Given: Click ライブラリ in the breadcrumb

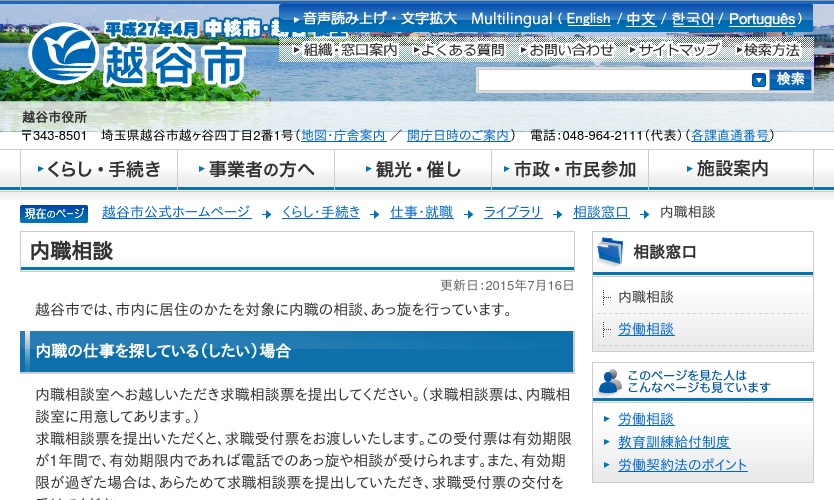Looking at the screenshot, I should (x=513, y=212).
